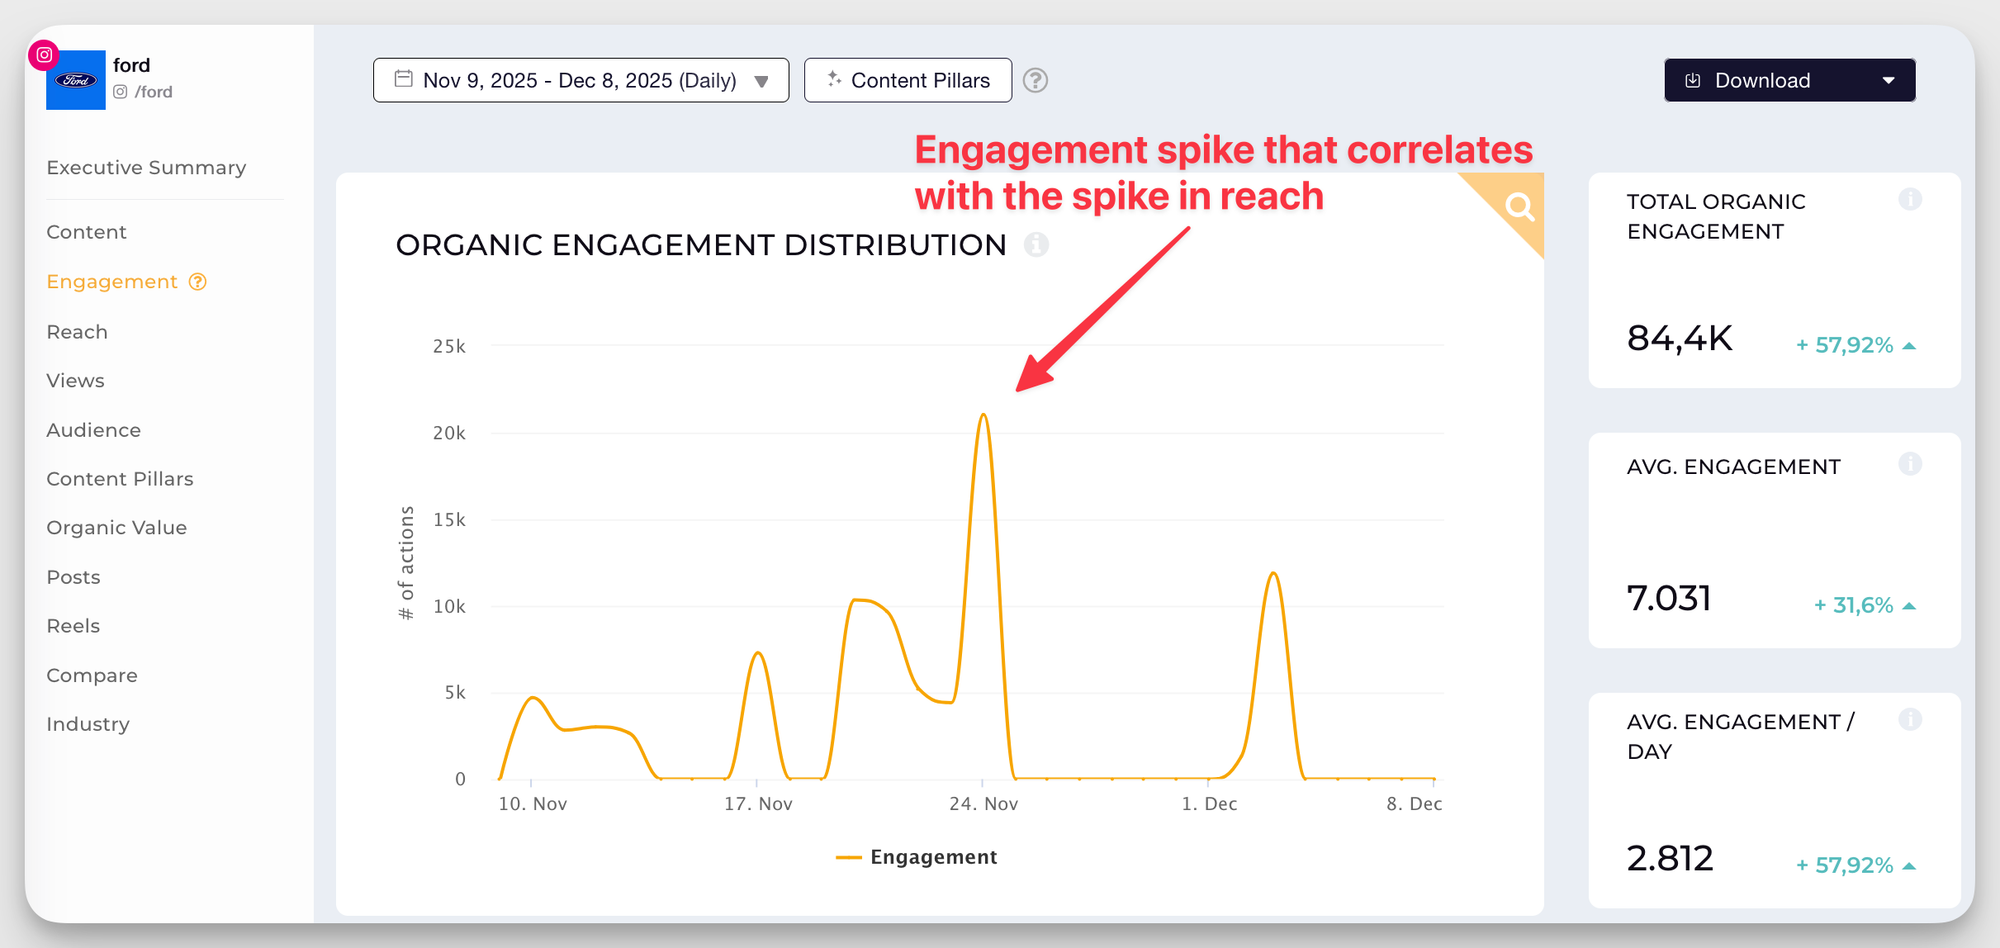
Task: Click the info icon on Total Organic Engagement card
Action: pyautogui.click(x=1909, y=200)
